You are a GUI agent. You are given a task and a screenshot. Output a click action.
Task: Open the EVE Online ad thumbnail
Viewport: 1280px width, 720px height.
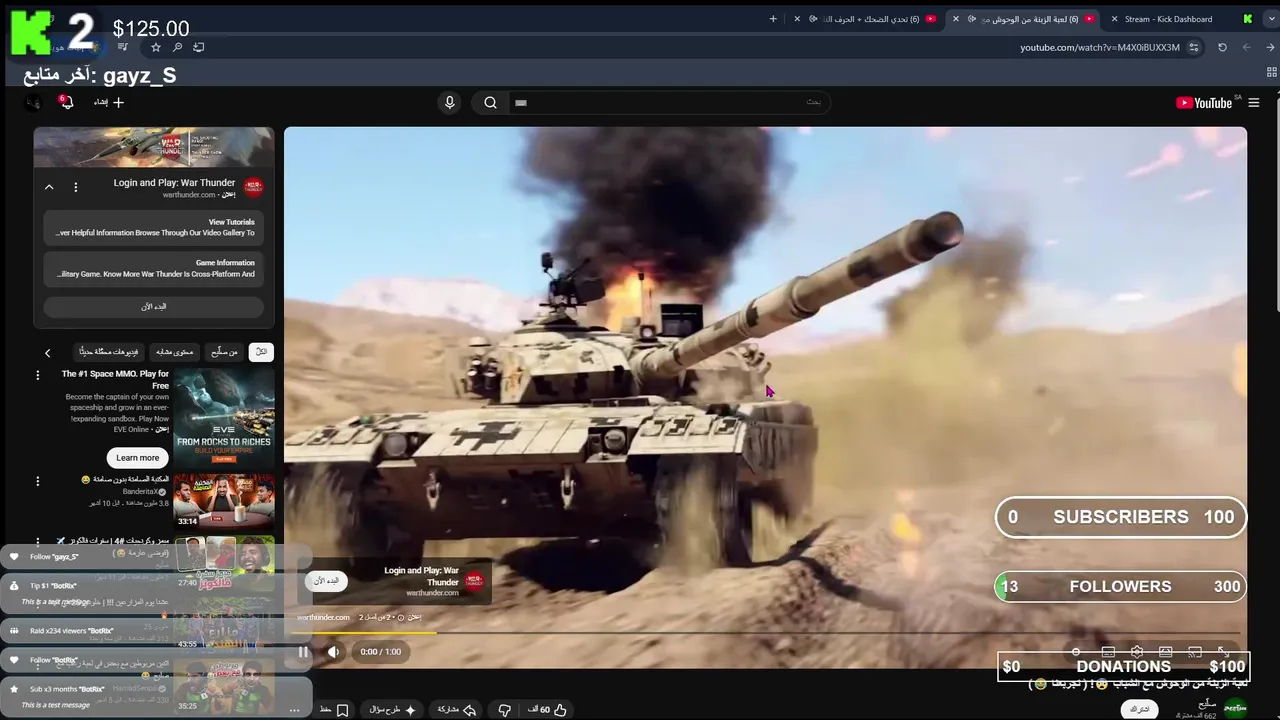224,418
